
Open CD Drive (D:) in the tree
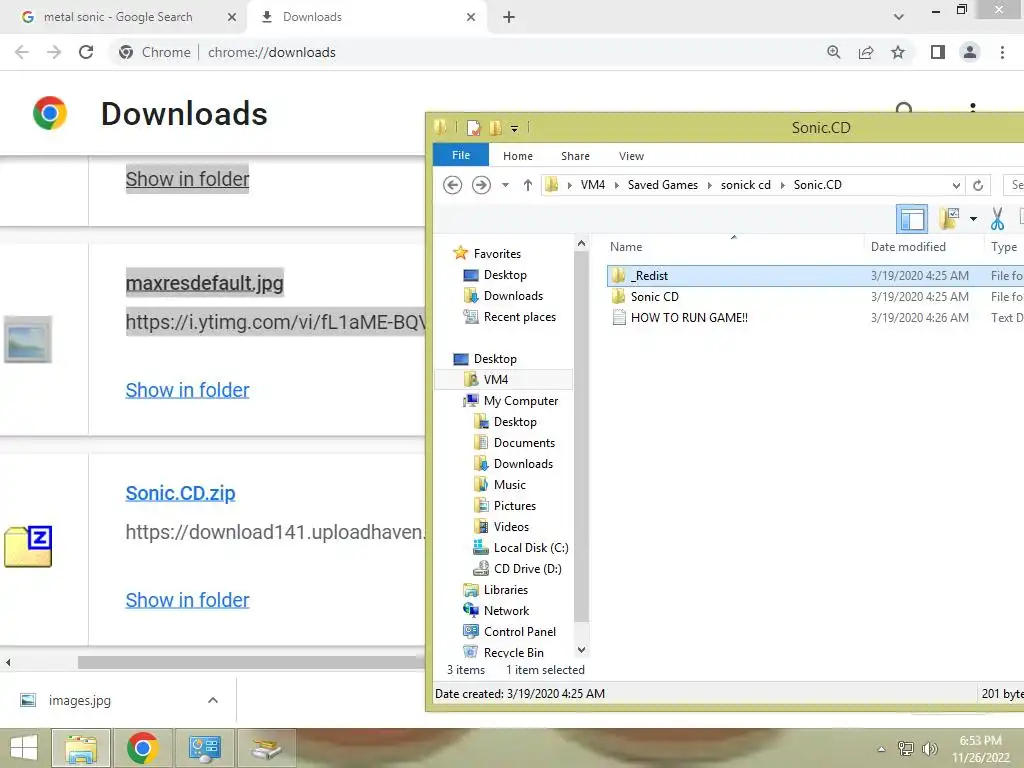click(x=517, y=568)
